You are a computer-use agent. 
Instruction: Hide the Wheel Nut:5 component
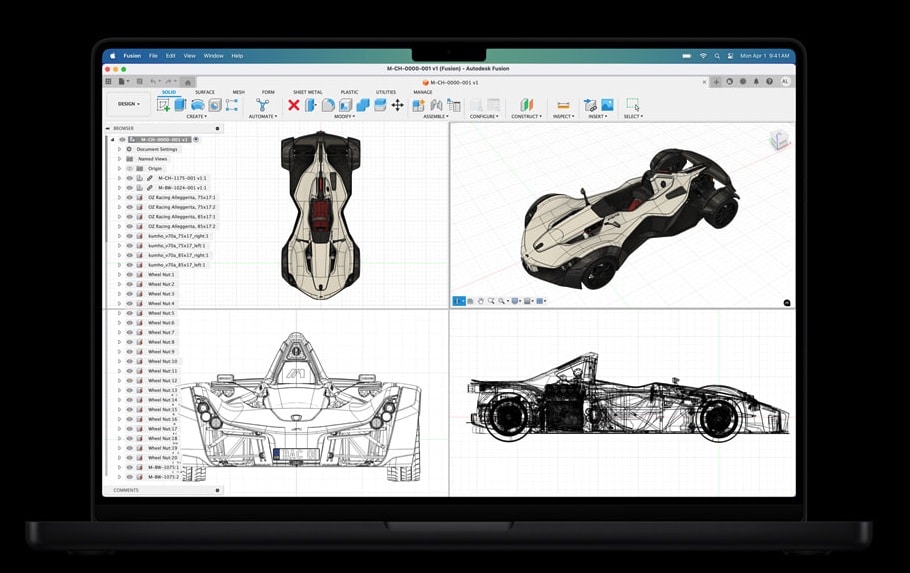129,313
